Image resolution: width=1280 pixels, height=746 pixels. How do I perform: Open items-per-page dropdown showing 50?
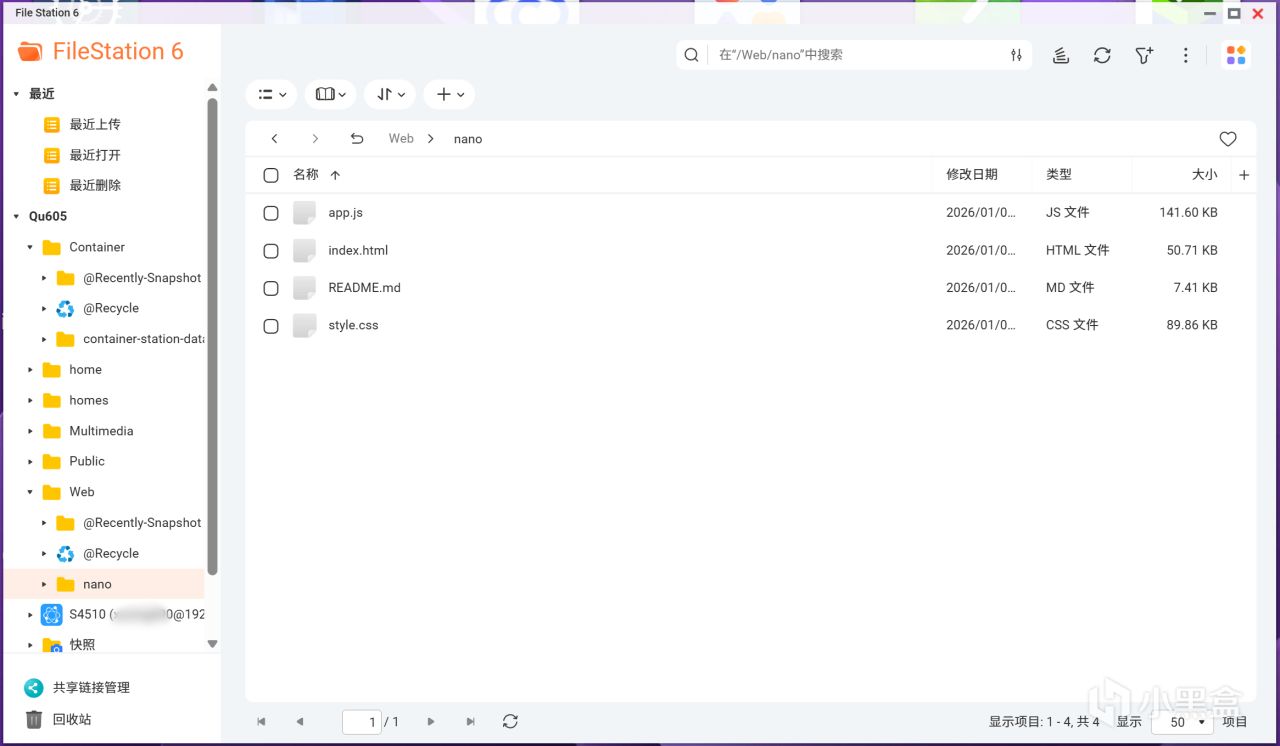click(1182, 722)
